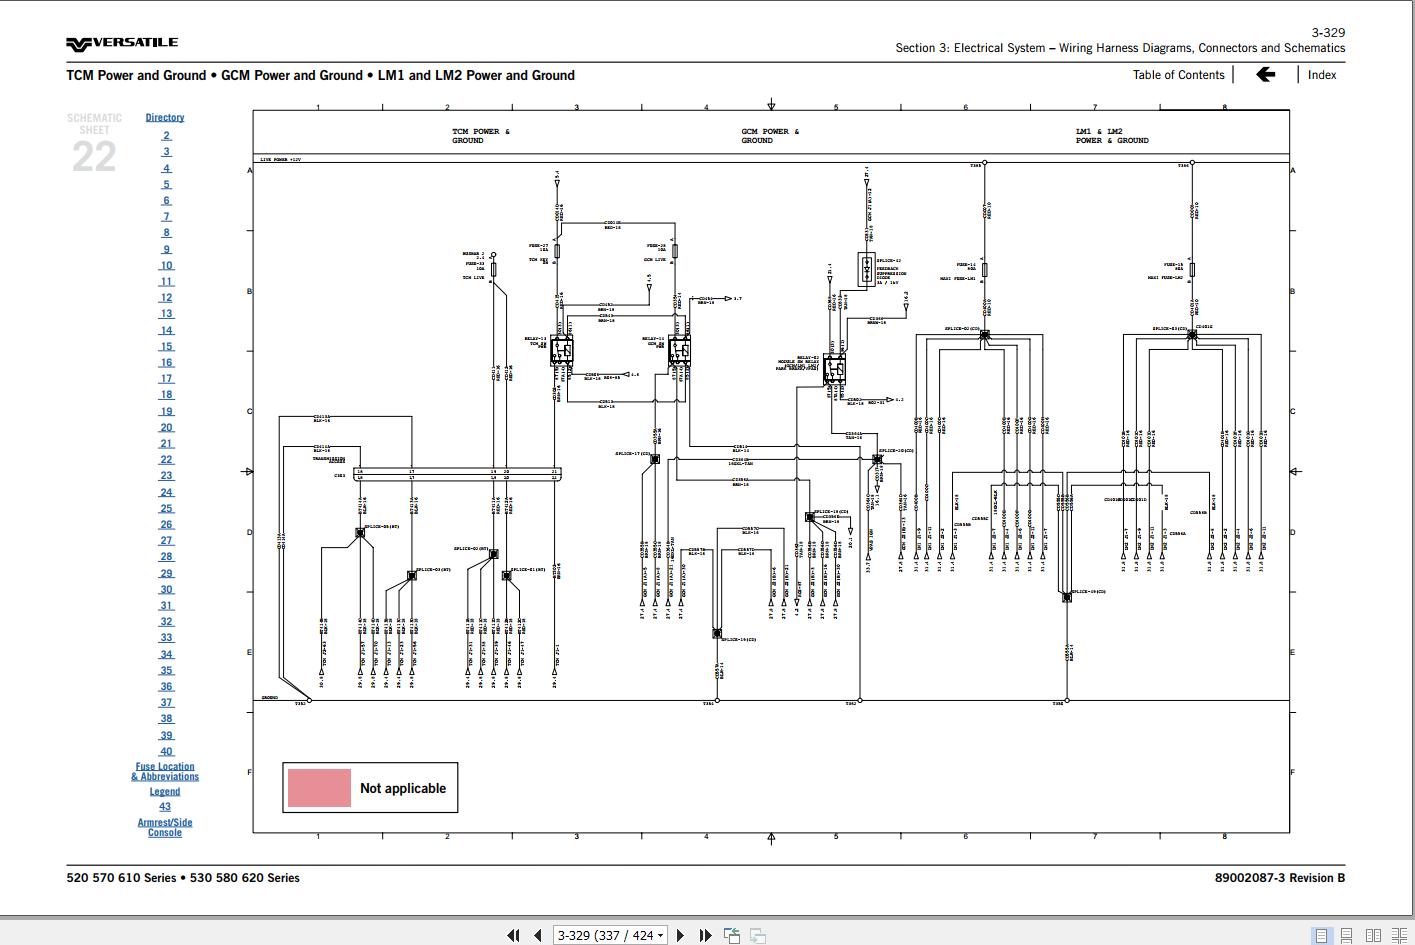The width and height of the screenshot is (1415, 945).
Task: Open schematic sheet 5
Action: 166,184
